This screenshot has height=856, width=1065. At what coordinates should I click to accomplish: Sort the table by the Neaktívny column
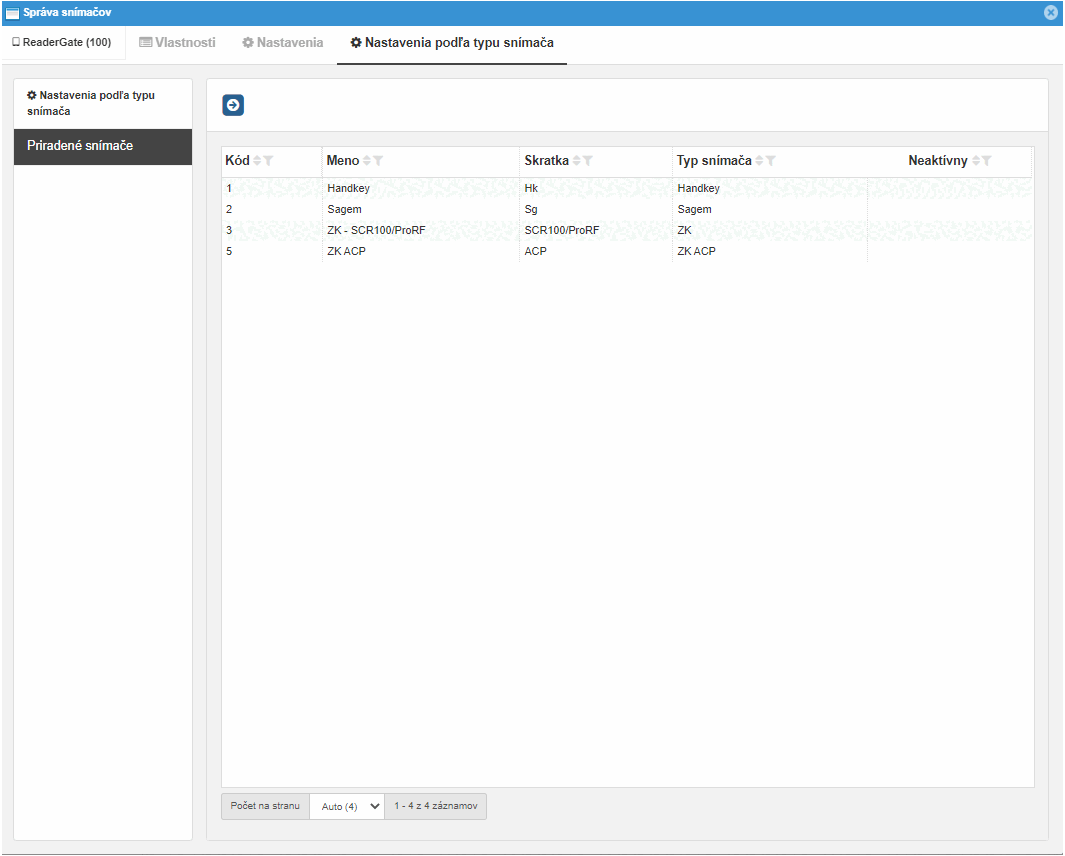pos(976,161)
